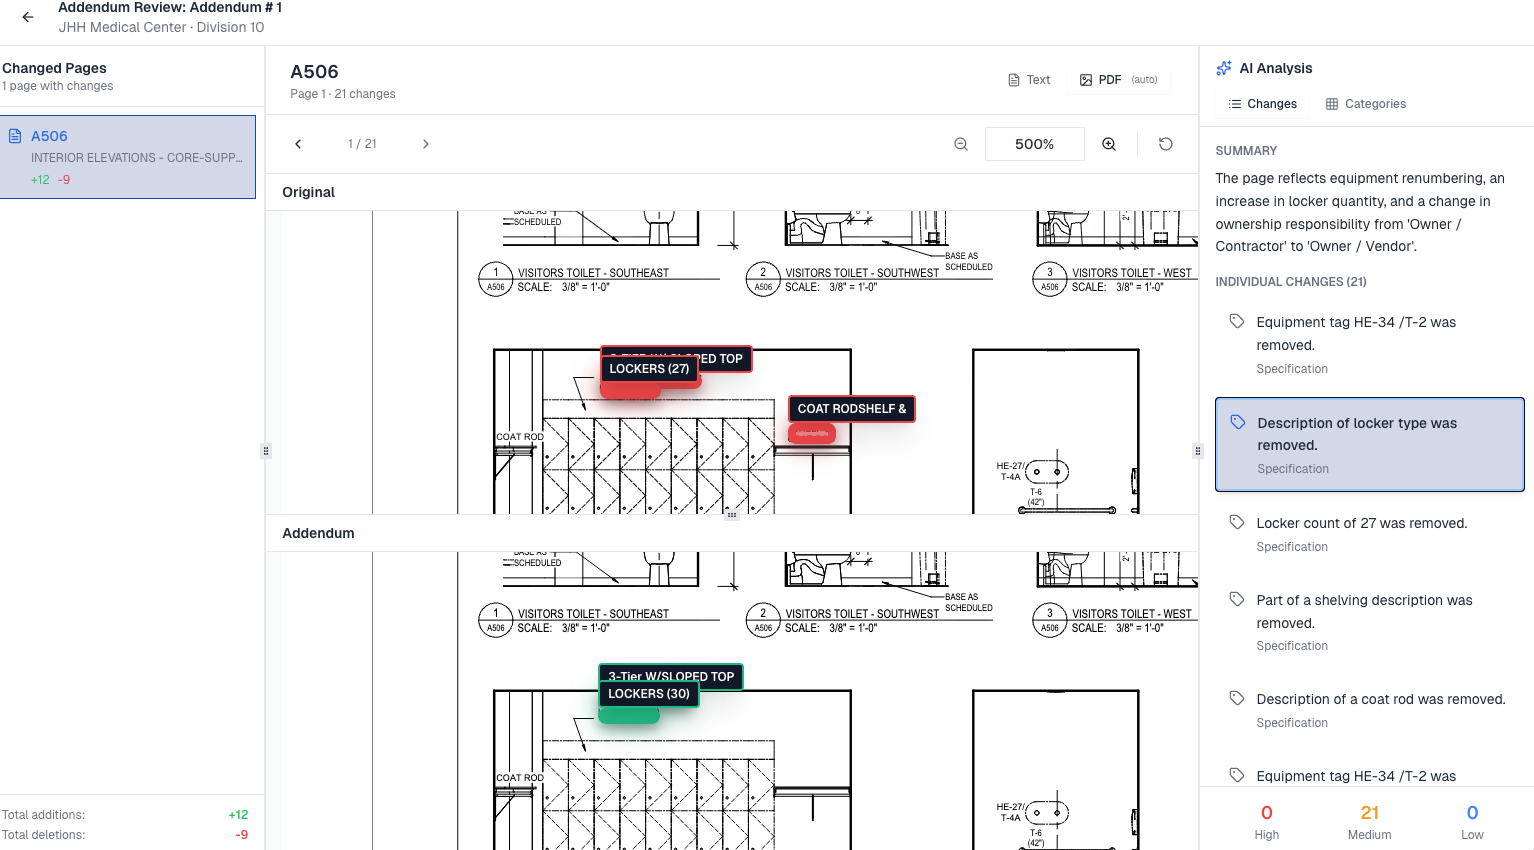Viewport: 1534px width, 850px height.
Task: Zoom out with the magnifier minus icon
Action: (961, 144)
